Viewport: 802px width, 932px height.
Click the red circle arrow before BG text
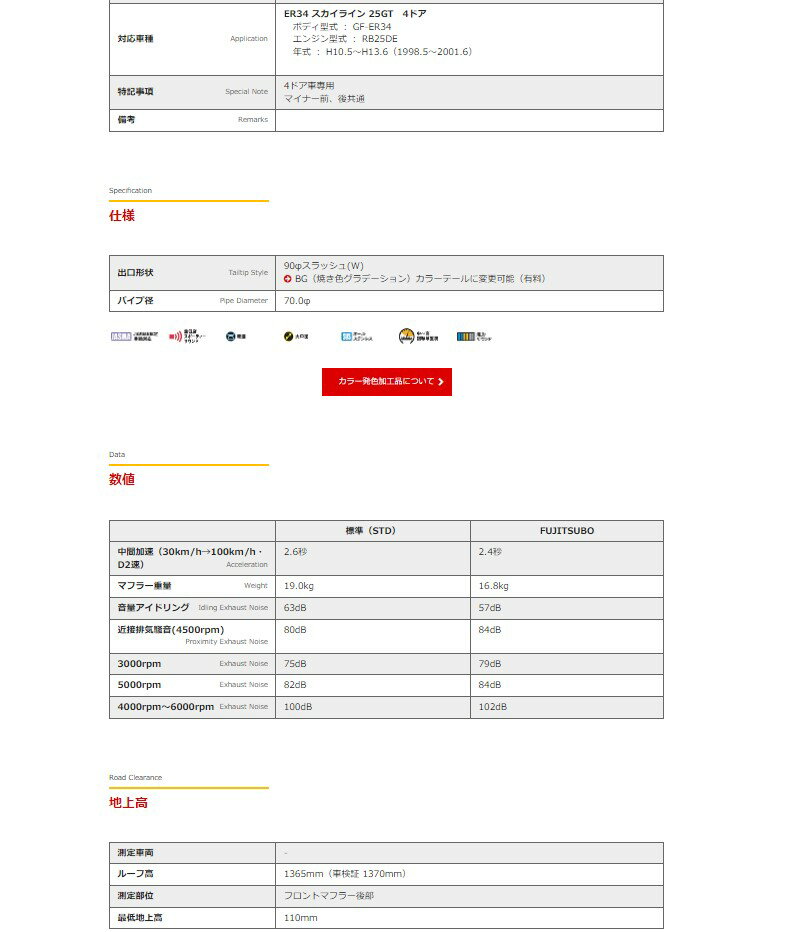pyautogui.click(x=288, y=279)
